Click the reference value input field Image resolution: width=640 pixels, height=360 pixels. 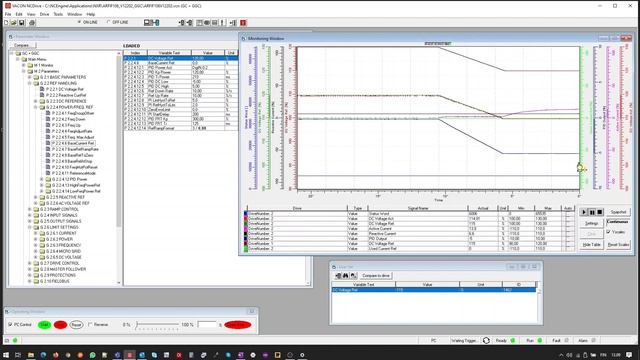207,325
